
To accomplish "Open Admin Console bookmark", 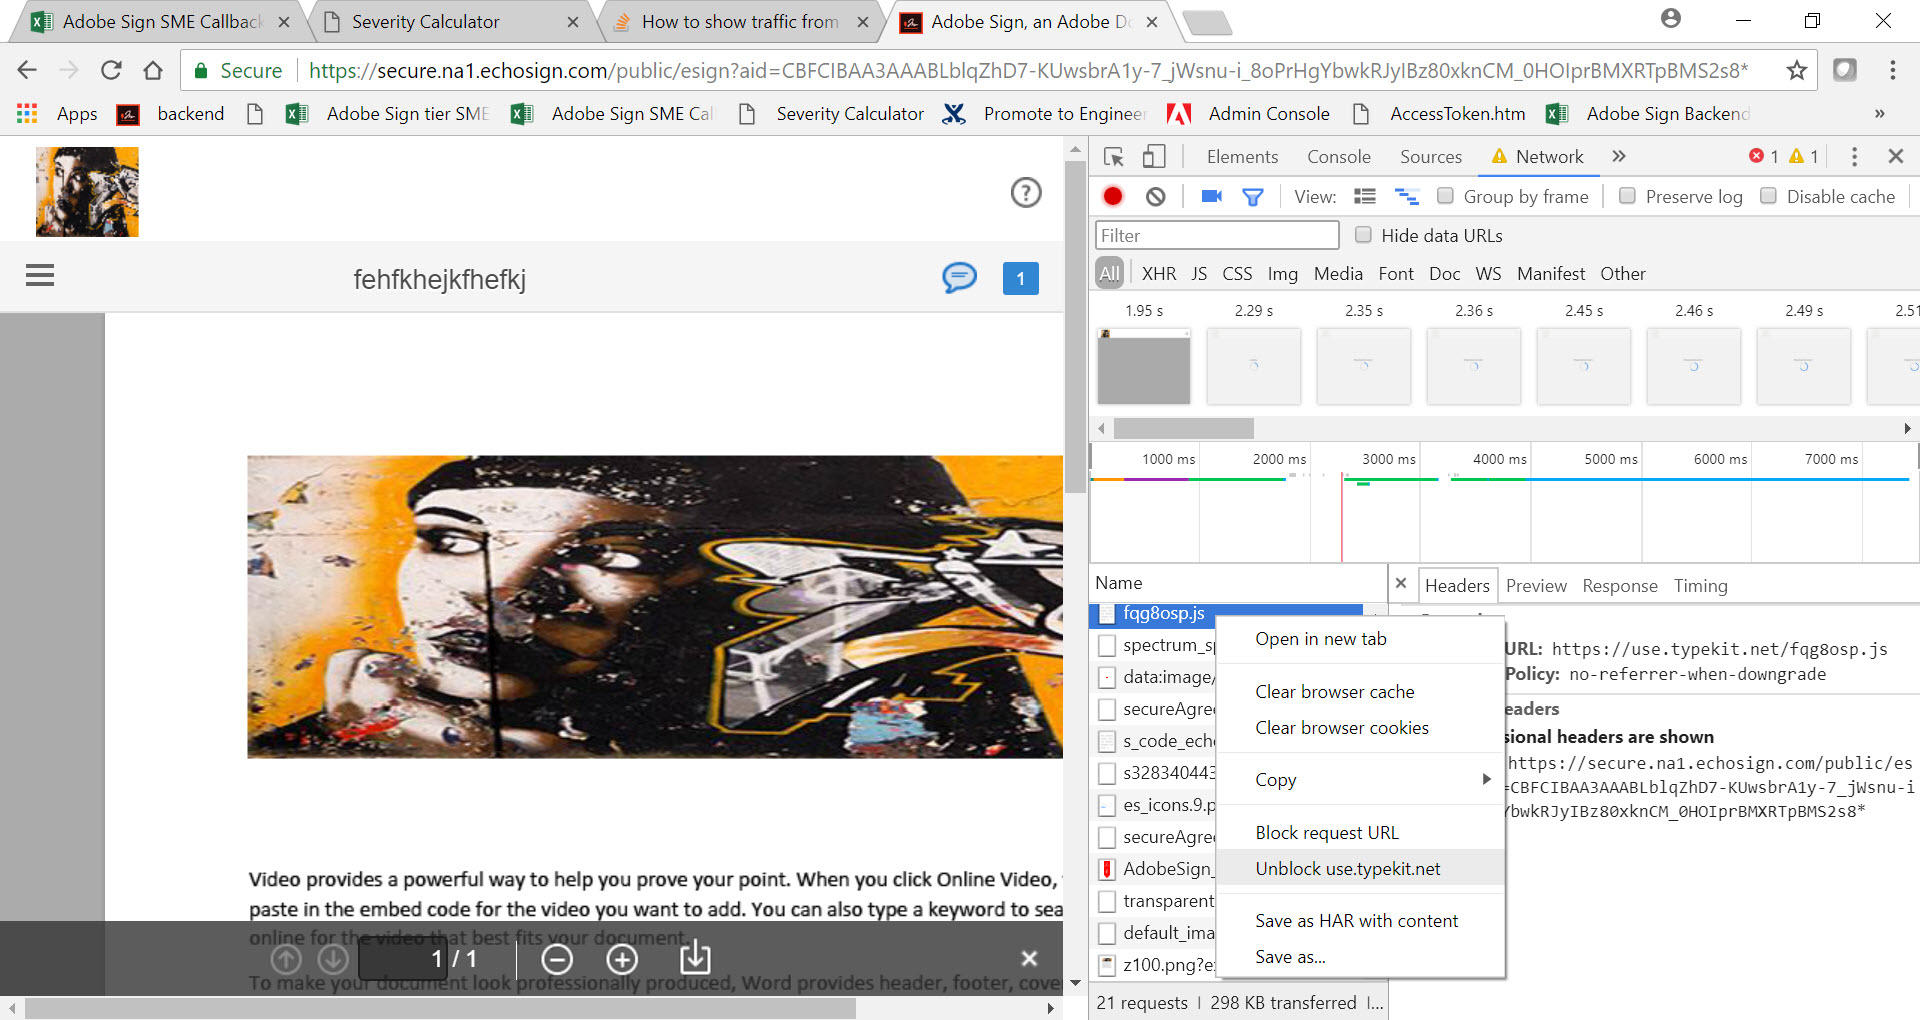I will [1248, 114].
